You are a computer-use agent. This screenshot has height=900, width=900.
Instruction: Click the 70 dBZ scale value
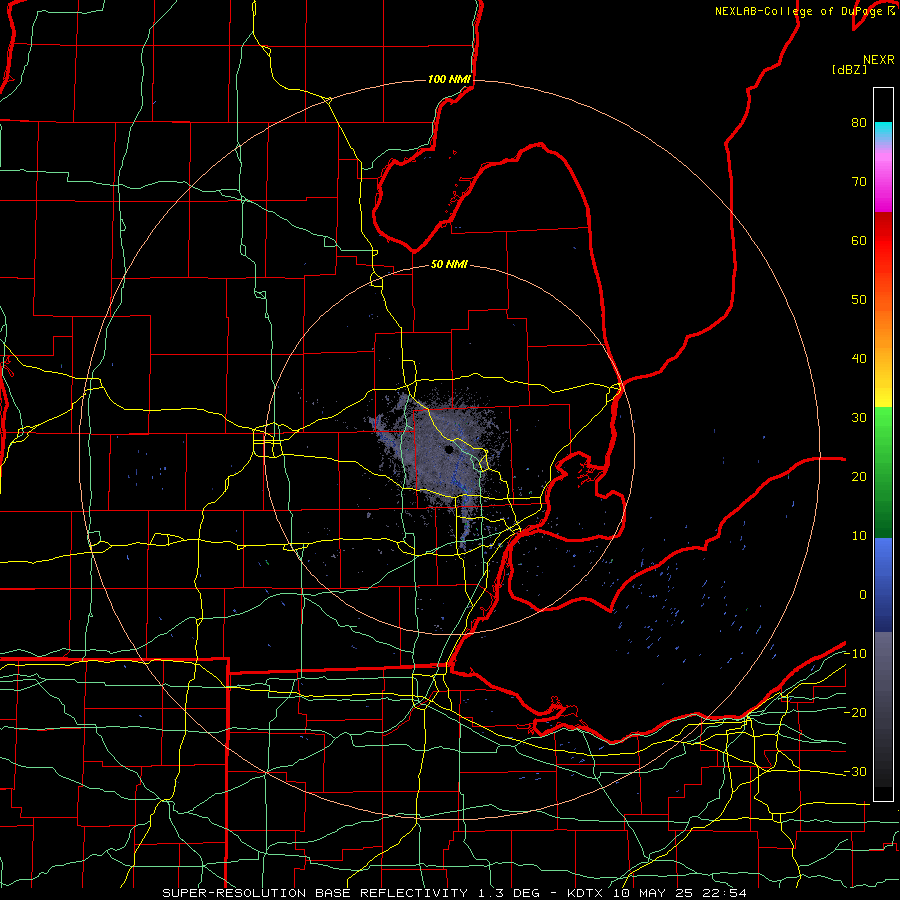pos(859,182)
